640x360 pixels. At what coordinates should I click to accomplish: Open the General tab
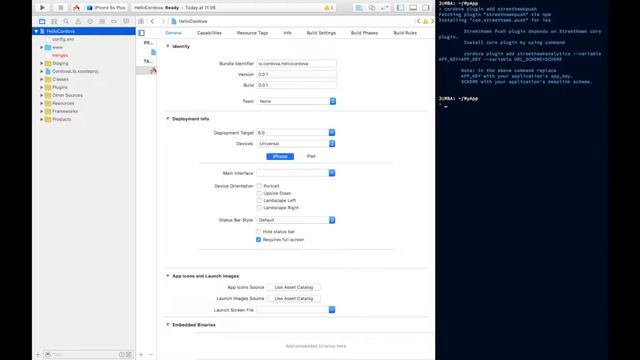(x=173, y=33)
